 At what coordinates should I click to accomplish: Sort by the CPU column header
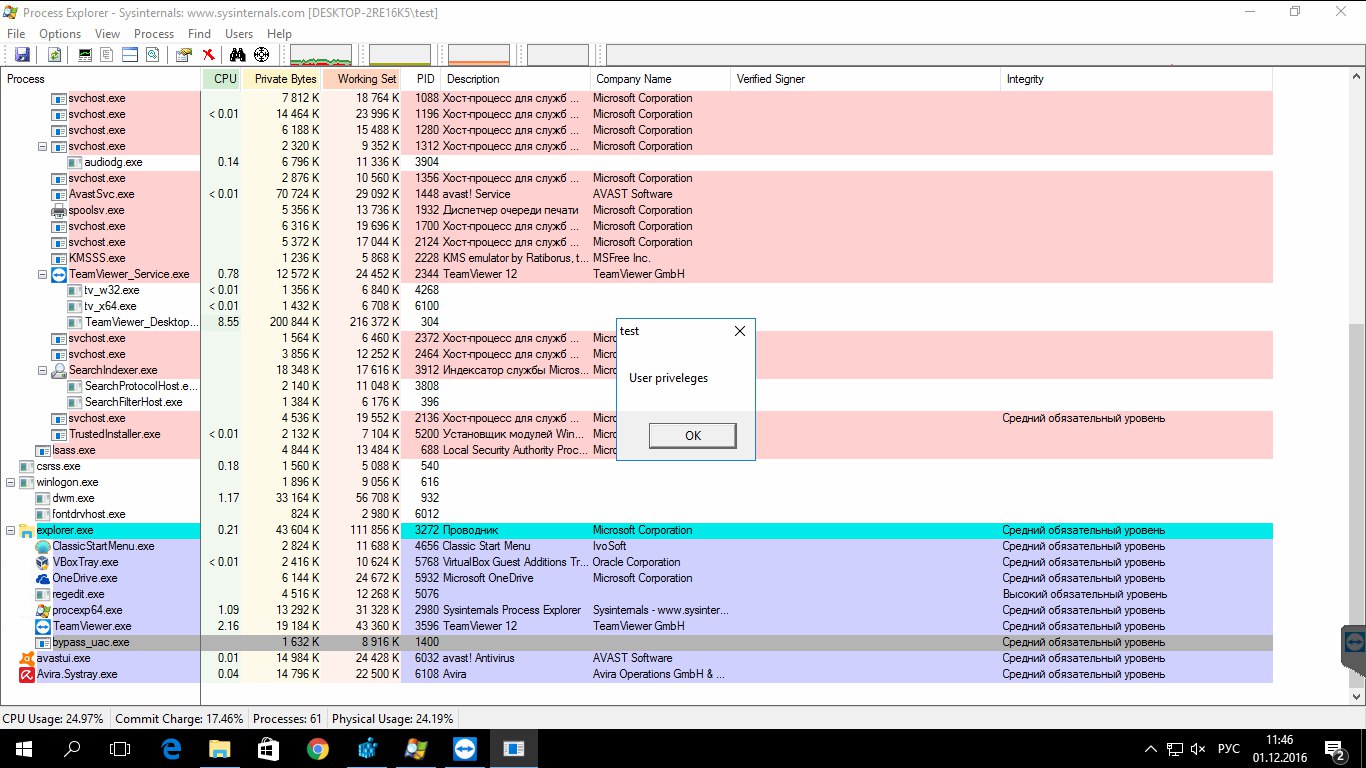[221, 79]
